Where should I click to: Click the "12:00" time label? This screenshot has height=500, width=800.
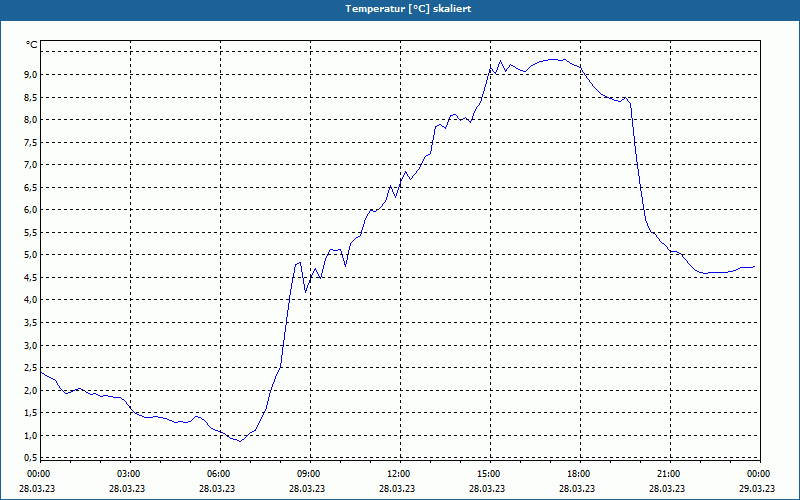[x=398, y=474]
